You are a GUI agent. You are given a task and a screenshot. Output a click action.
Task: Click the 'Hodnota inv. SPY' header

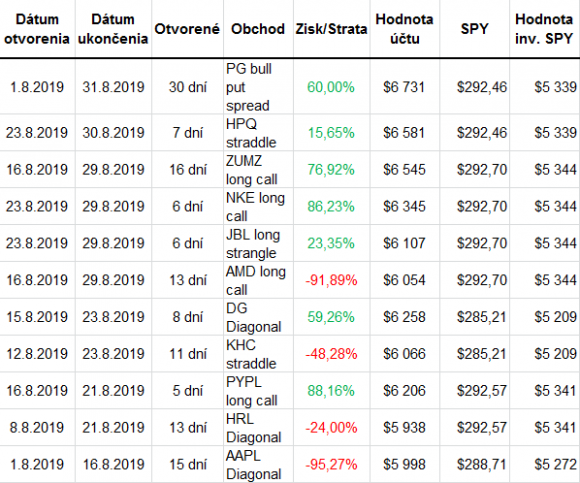(x=544, y=29)
